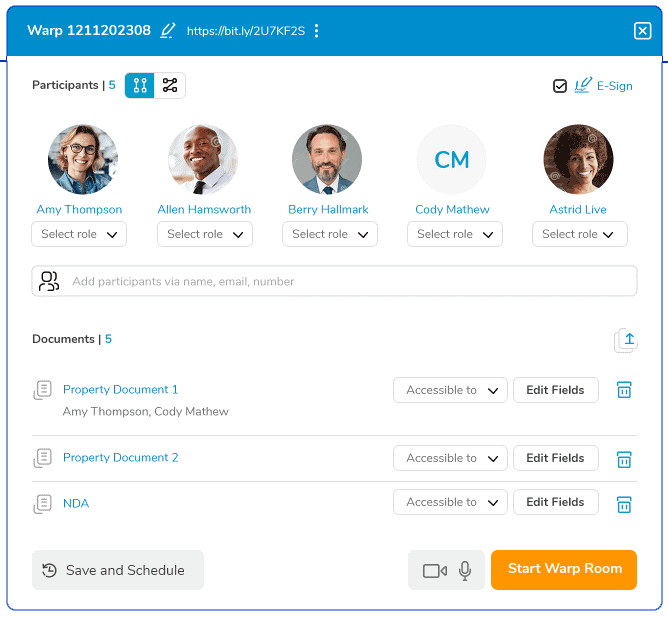Click Save and Schedule button
Image resolution: width=668 pixels, height=618 pixels.
(x=117, y=570)
